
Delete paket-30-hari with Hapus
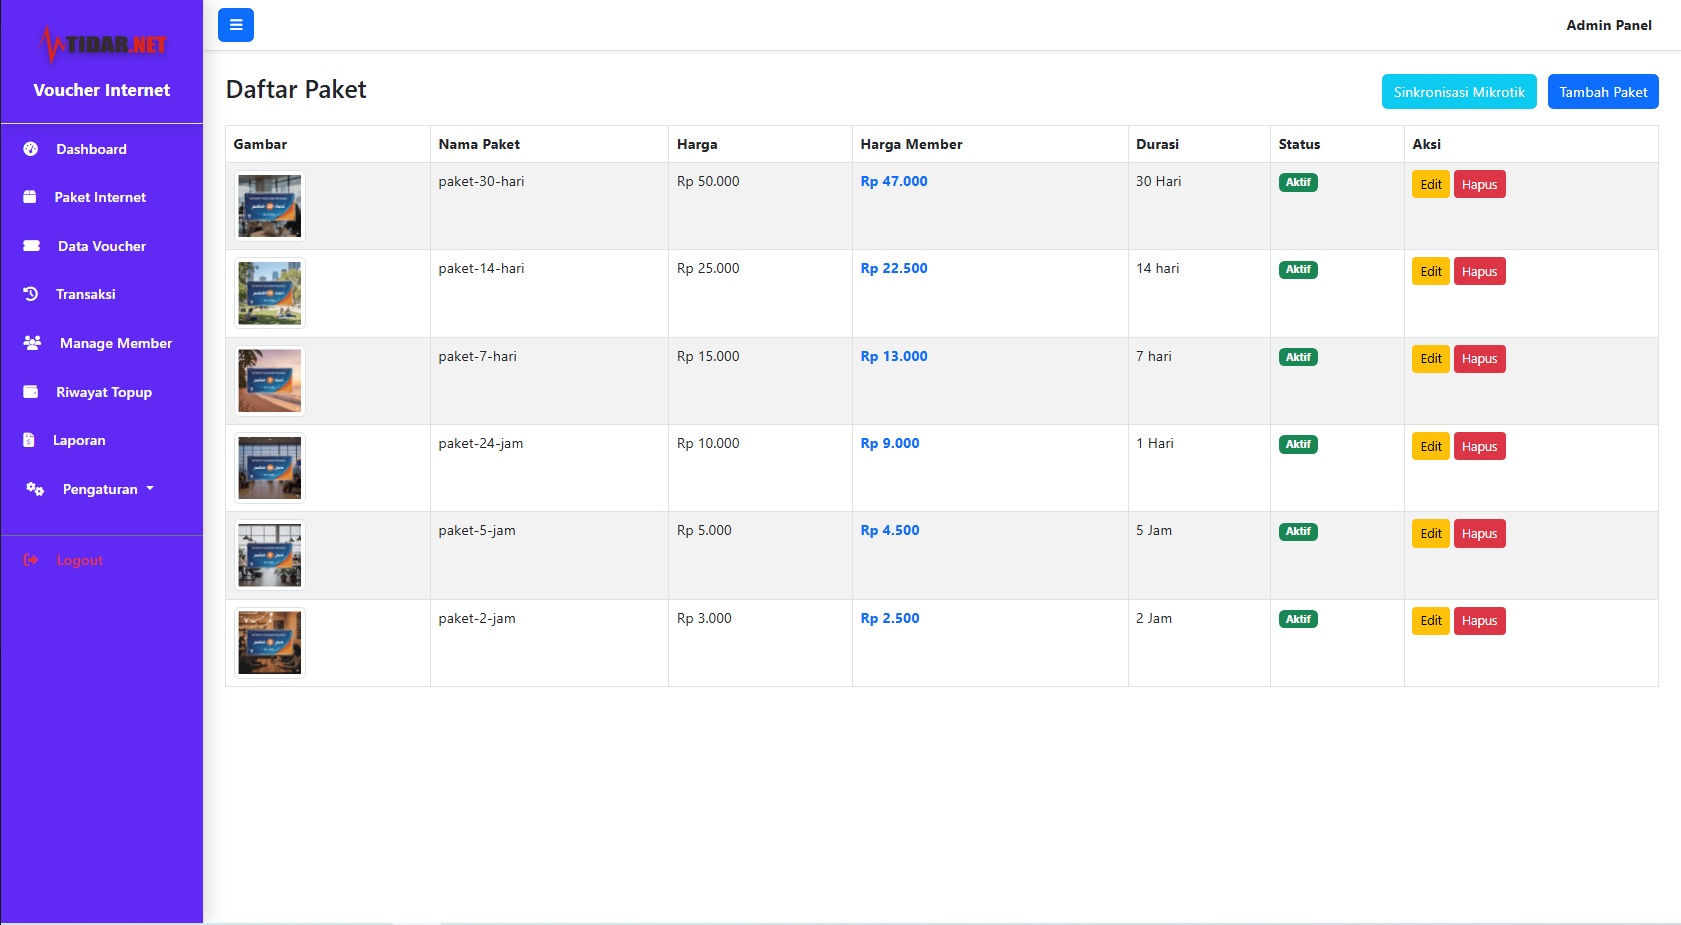(1479, 184)
